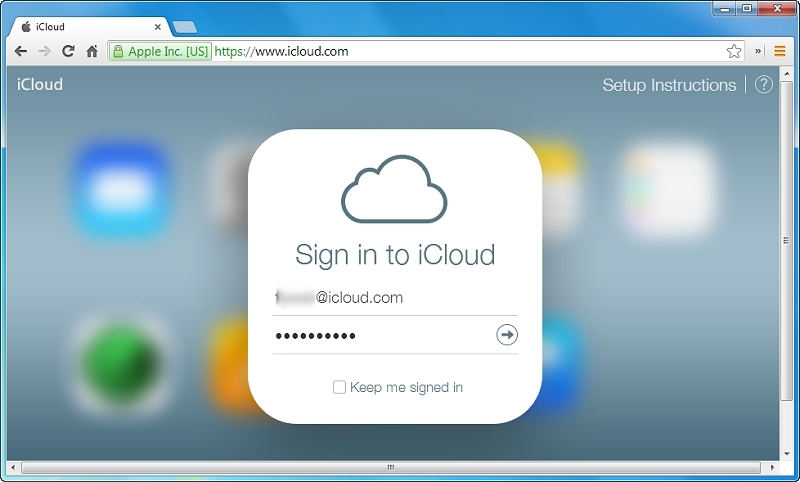The image size is (800, 482).
Task: Click the browser Forward arrow
Action: click(x=44, y=51)
